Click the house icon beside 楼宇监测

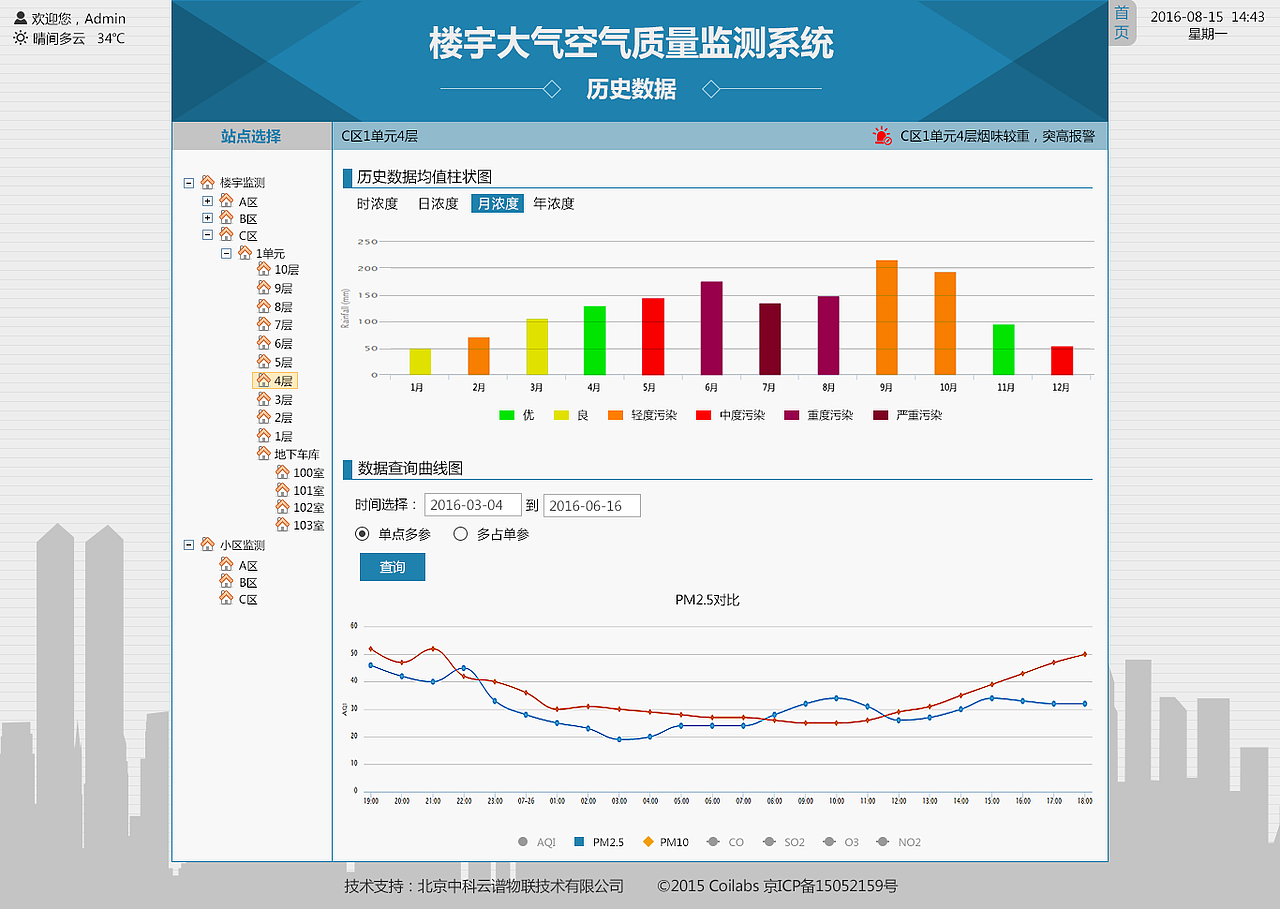(207, 182)
